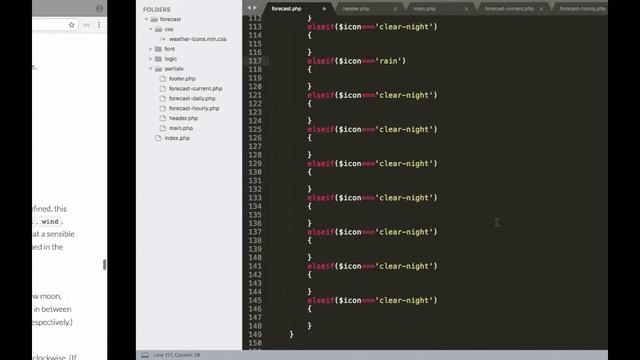Click the elseif keyword on line 129
This screenshot has height=360, width=640.
pos(321,164)
